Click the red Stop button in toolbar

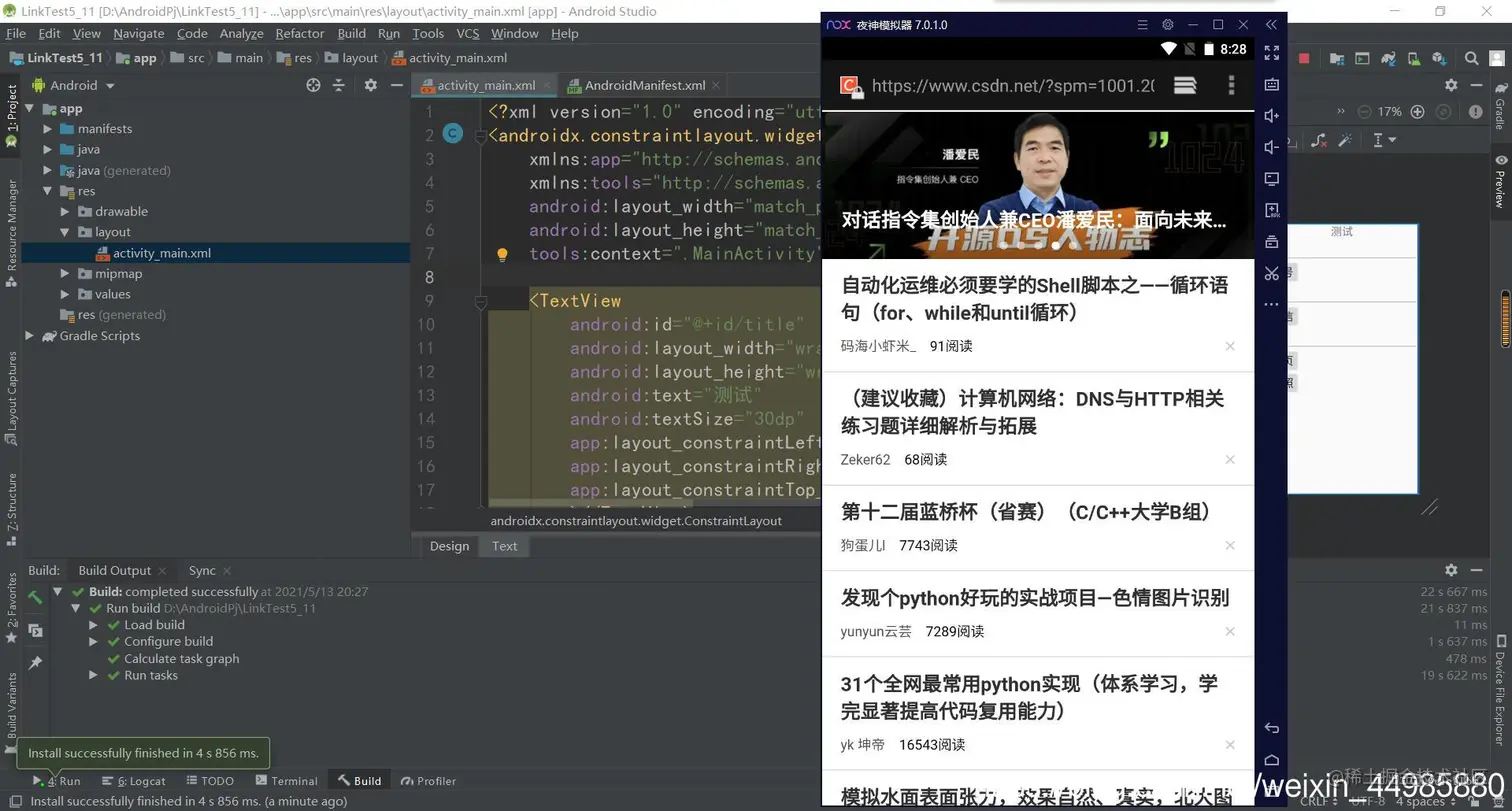point(1304,59)
